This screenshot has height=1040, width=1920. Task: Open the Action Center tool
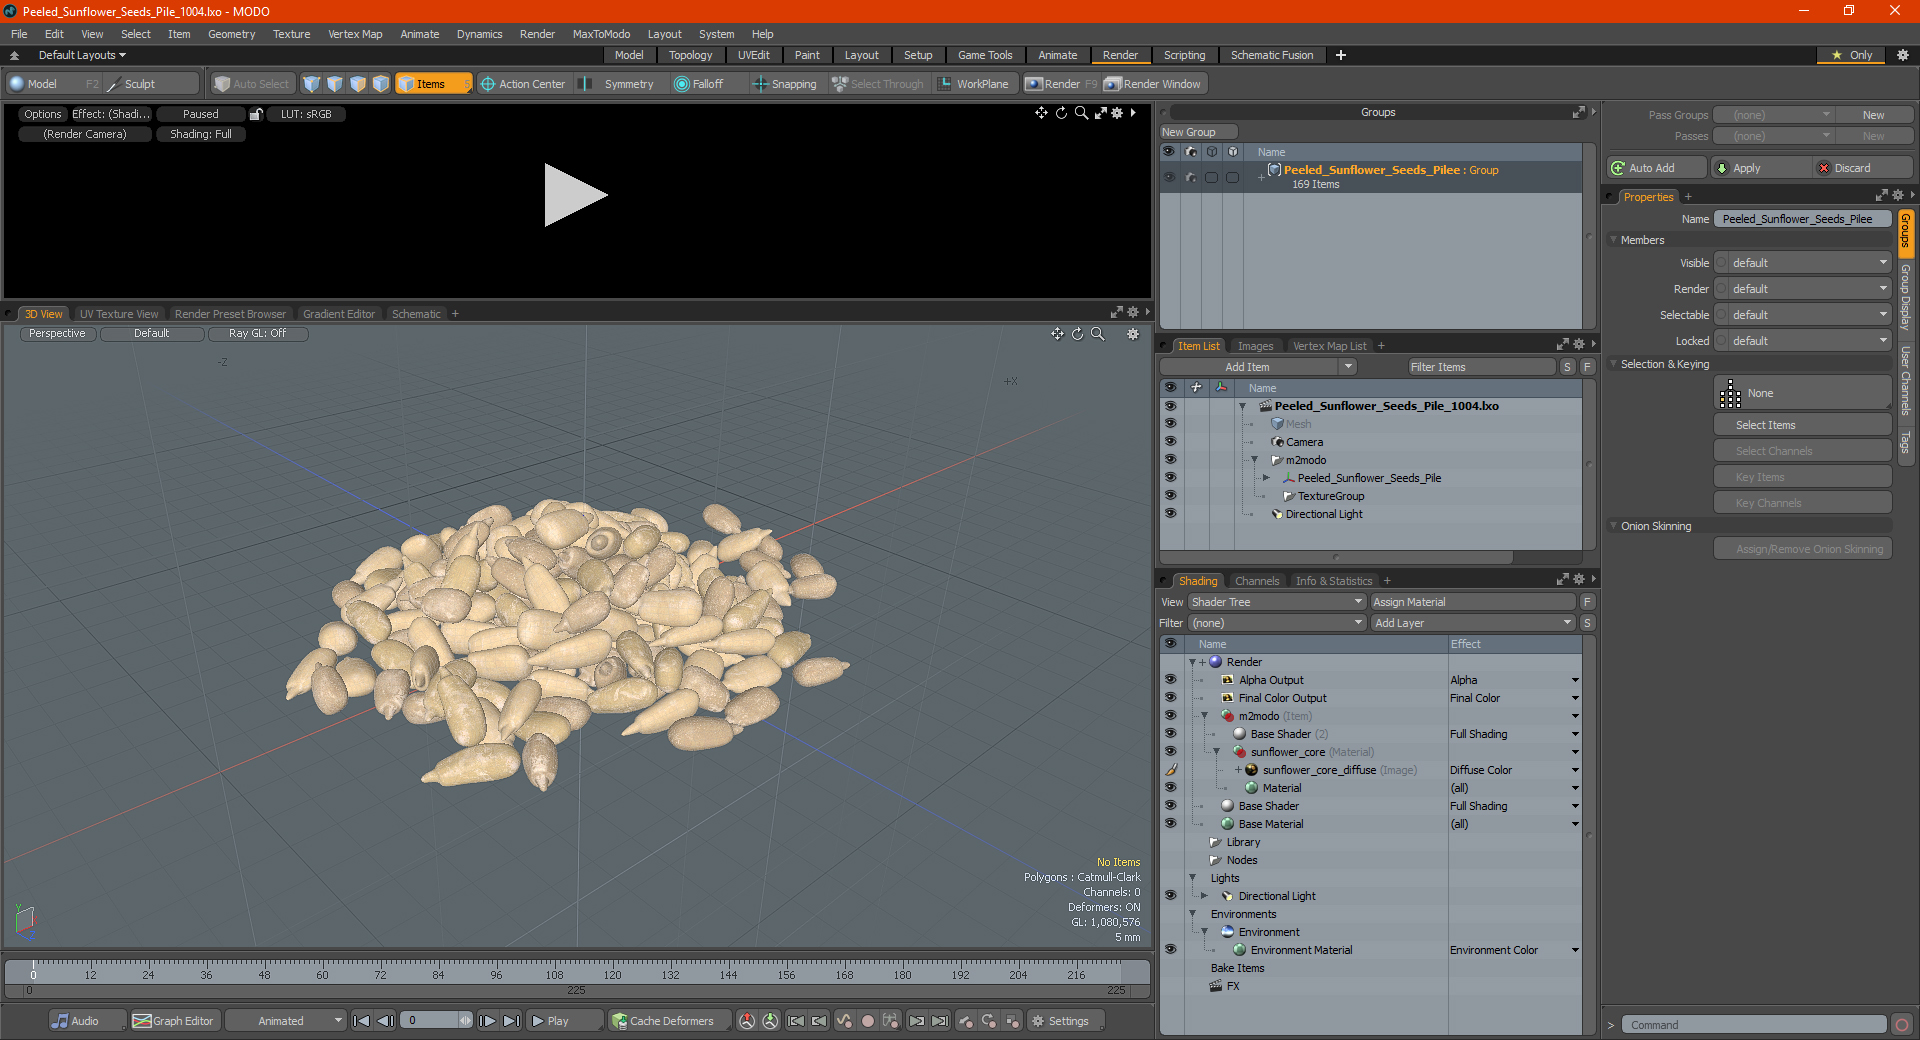click(x=523, y=84)
